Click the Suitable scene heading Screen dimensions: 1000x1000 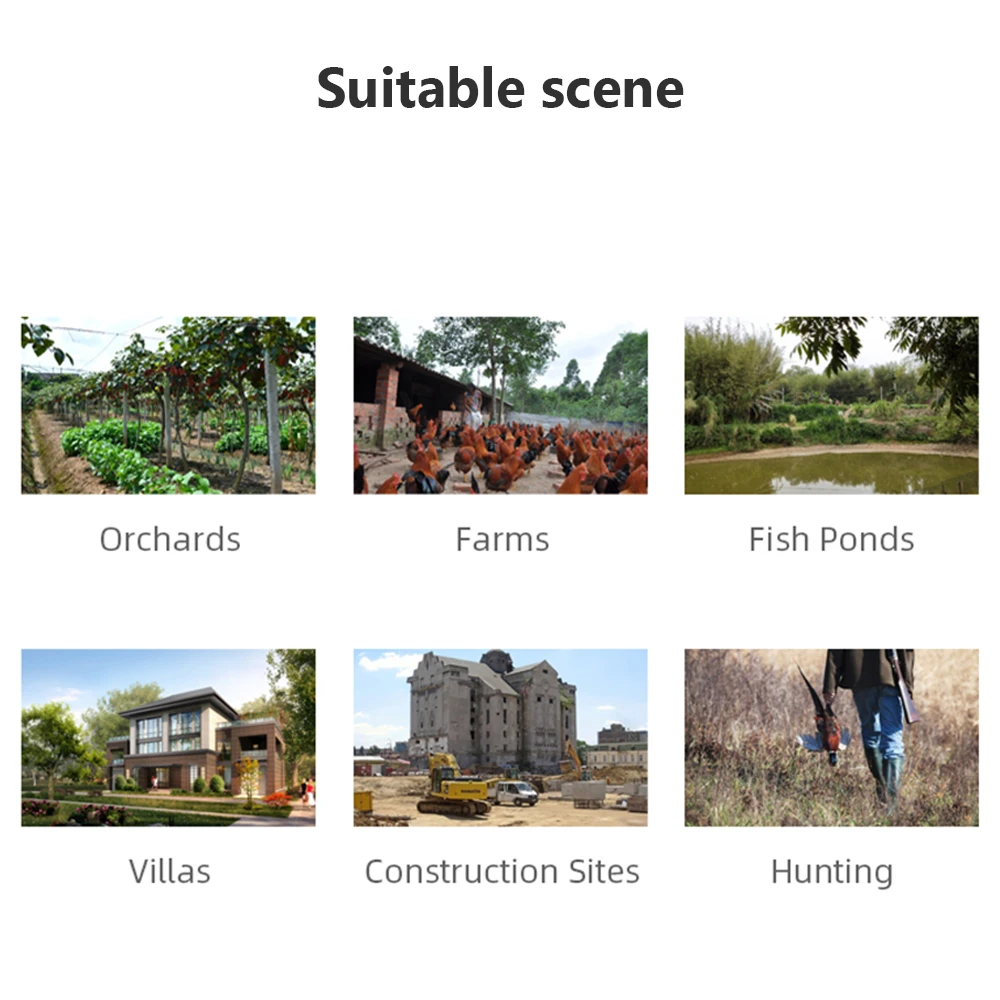(500, 88)
